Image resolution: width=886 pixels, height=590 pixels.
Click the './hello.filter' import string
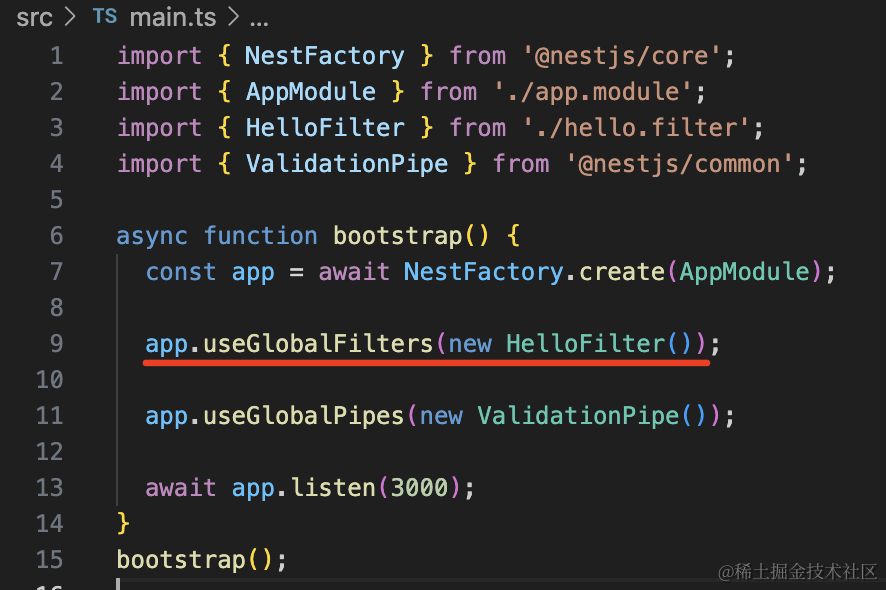635,128
